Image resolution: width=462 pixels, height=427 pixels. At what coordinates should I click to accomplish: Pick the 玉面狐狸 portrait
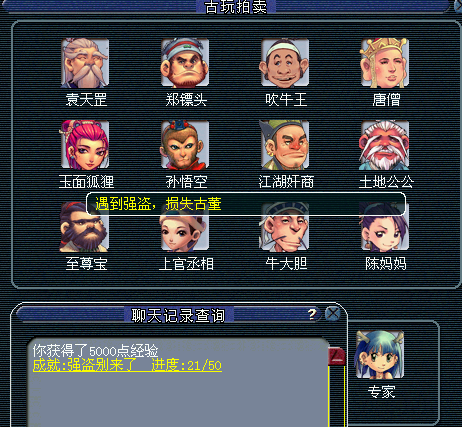pyautogui.click(x=85, y=145)
